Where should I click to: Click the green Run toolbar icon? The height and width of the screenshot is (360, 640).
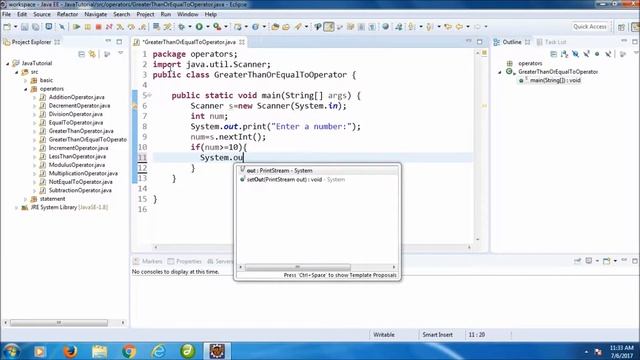199,27
